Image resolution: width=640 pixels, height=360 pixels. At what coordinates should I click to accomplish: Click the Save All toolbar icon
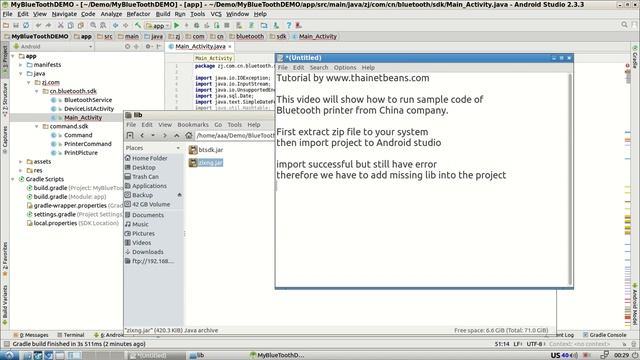(x=16, y=25)
